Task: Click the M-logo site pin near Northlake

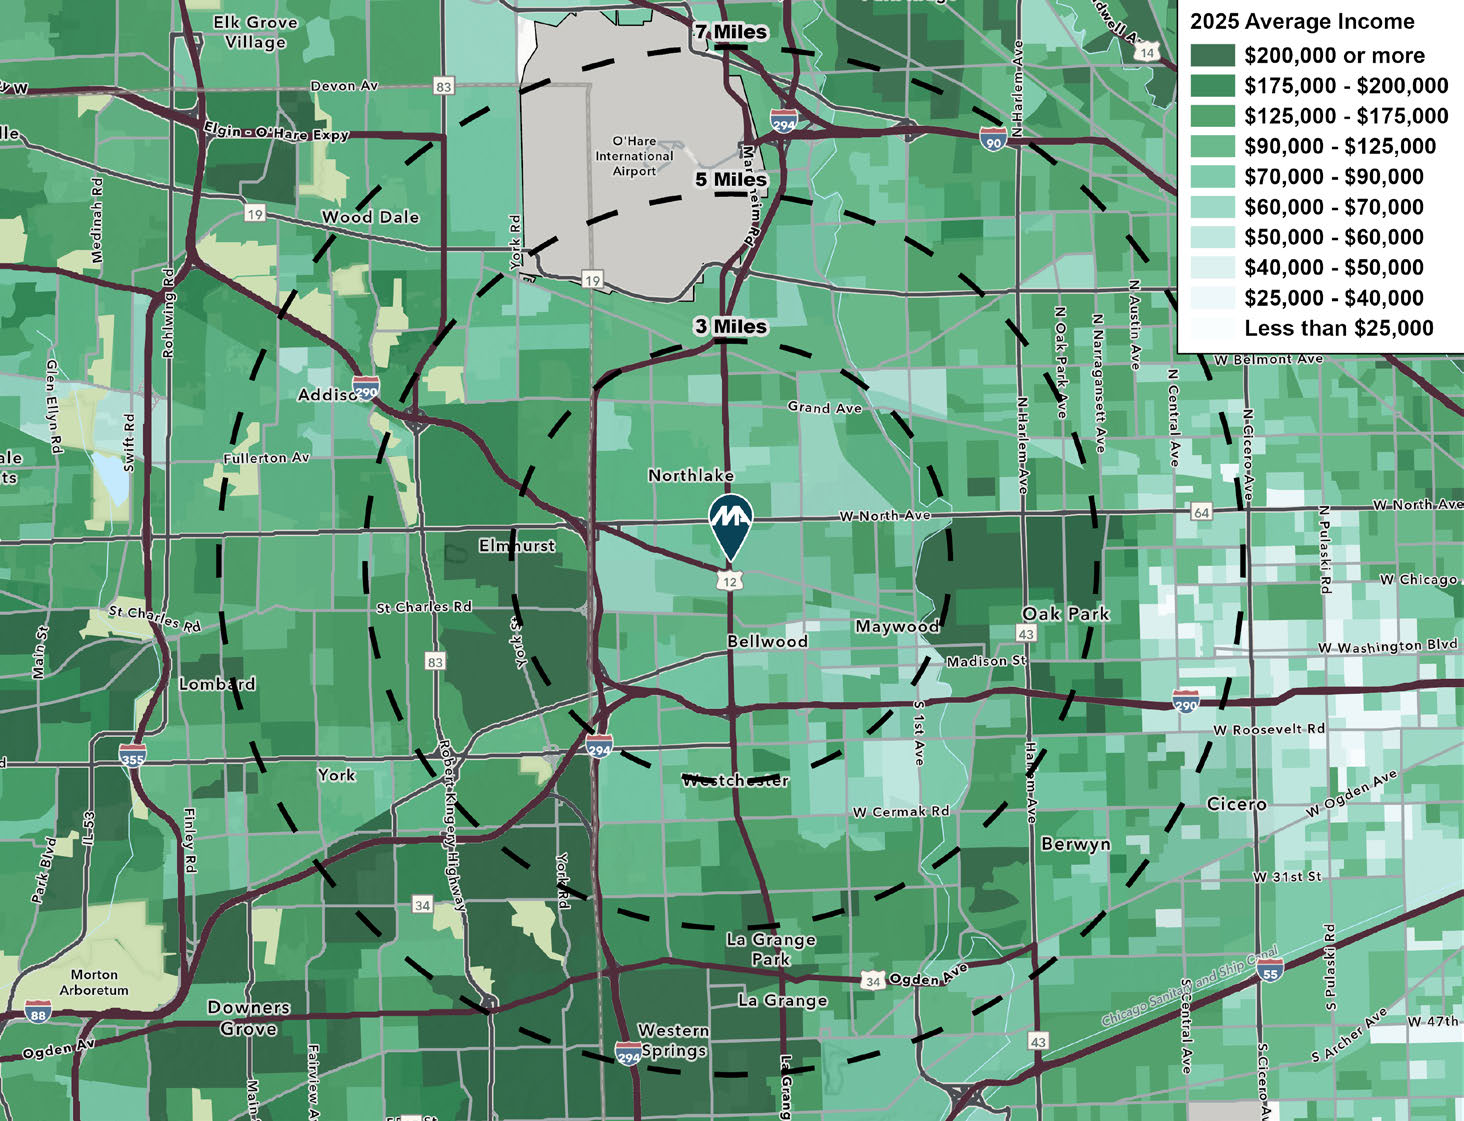Action: point(731,527)
